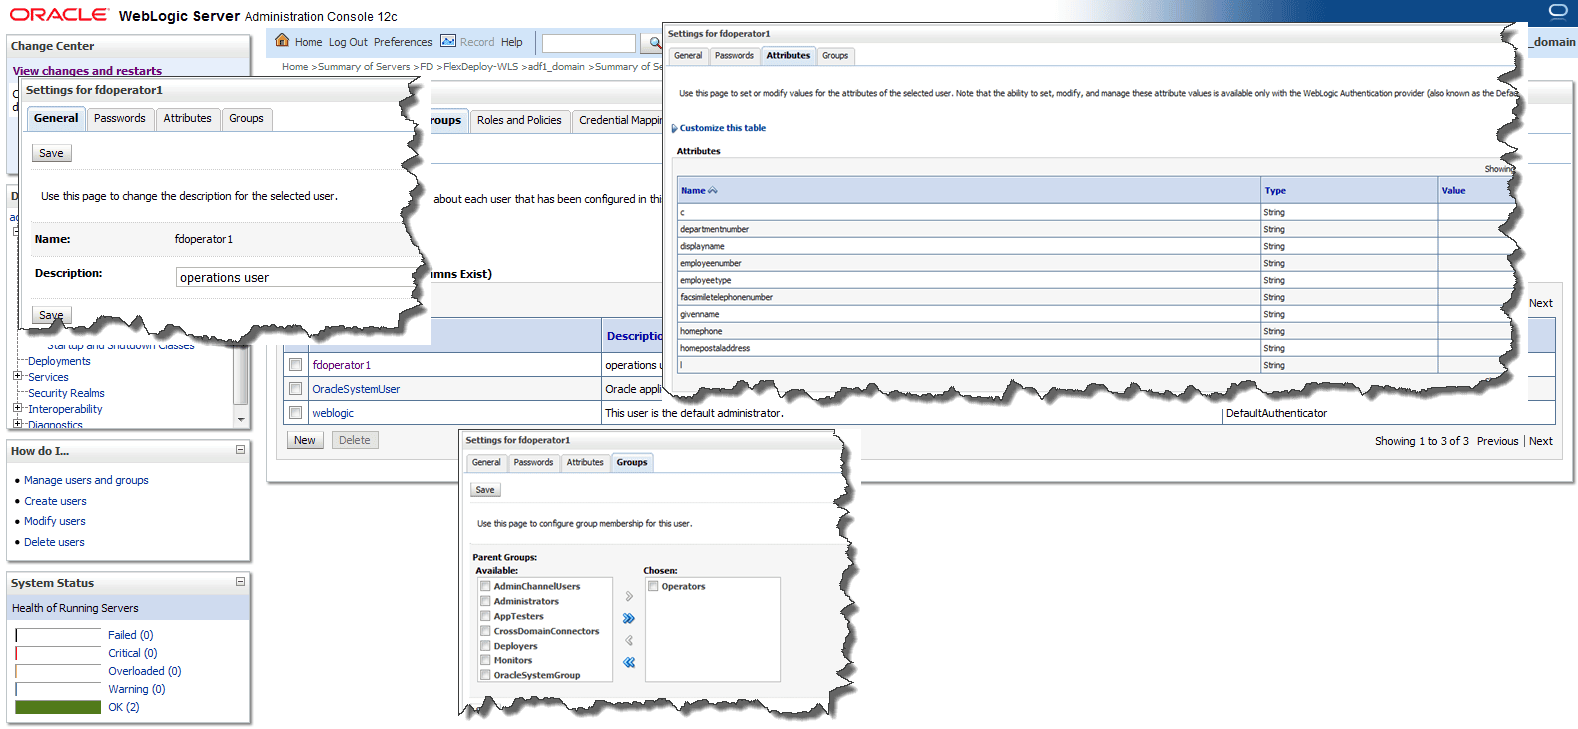
Task: Click FlexDeploy-WLS breadcrumb link
Action: click(x=481, y=67)
